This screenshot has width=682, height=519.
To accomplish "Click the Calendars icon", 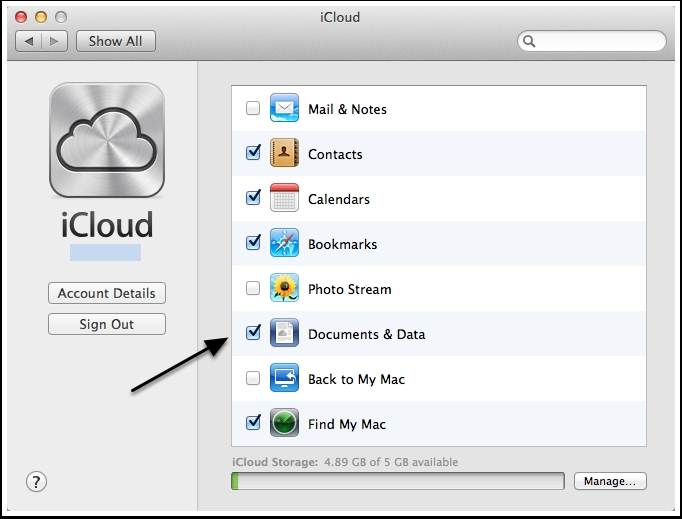I will [284, 198].
